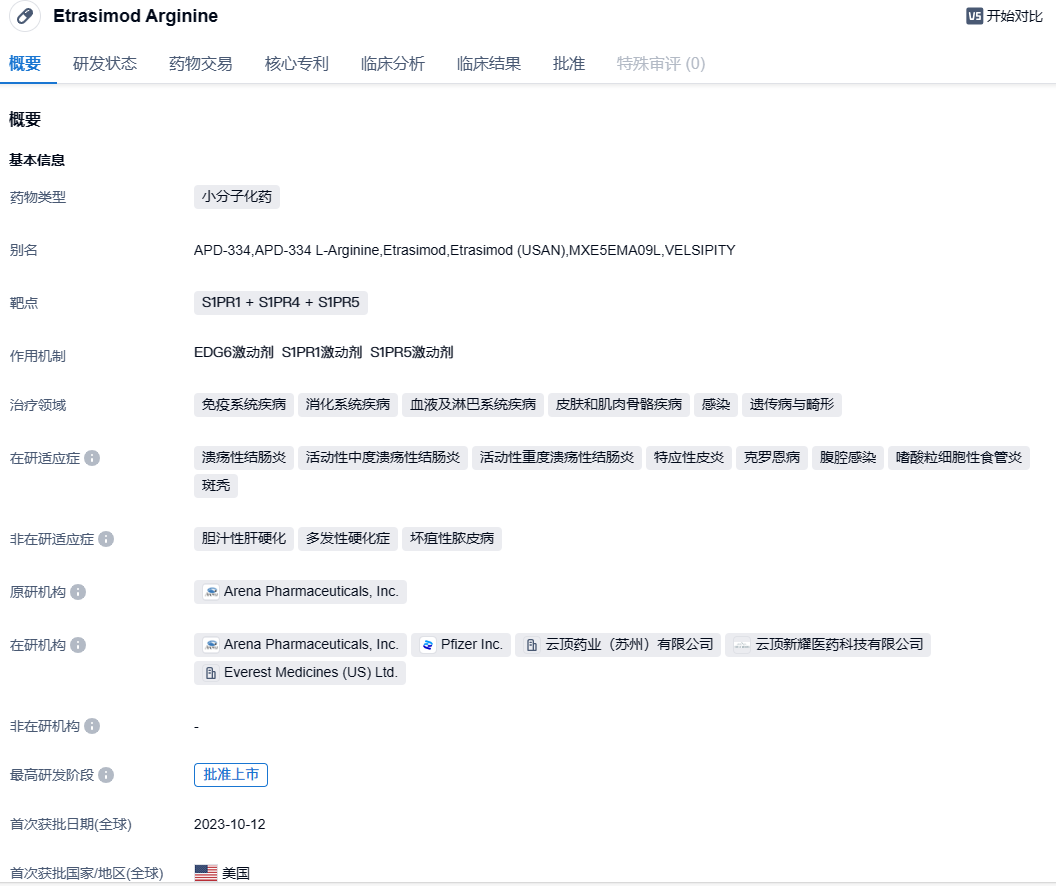Click info icon beside 在研机构
The image size is (1056, 886).
78,645
